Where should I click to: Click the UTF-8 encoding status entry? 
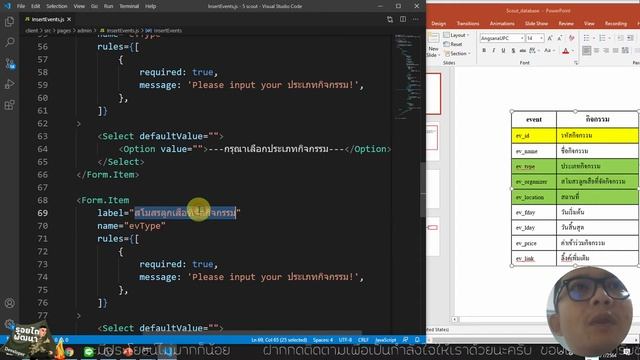pos(345,340)
